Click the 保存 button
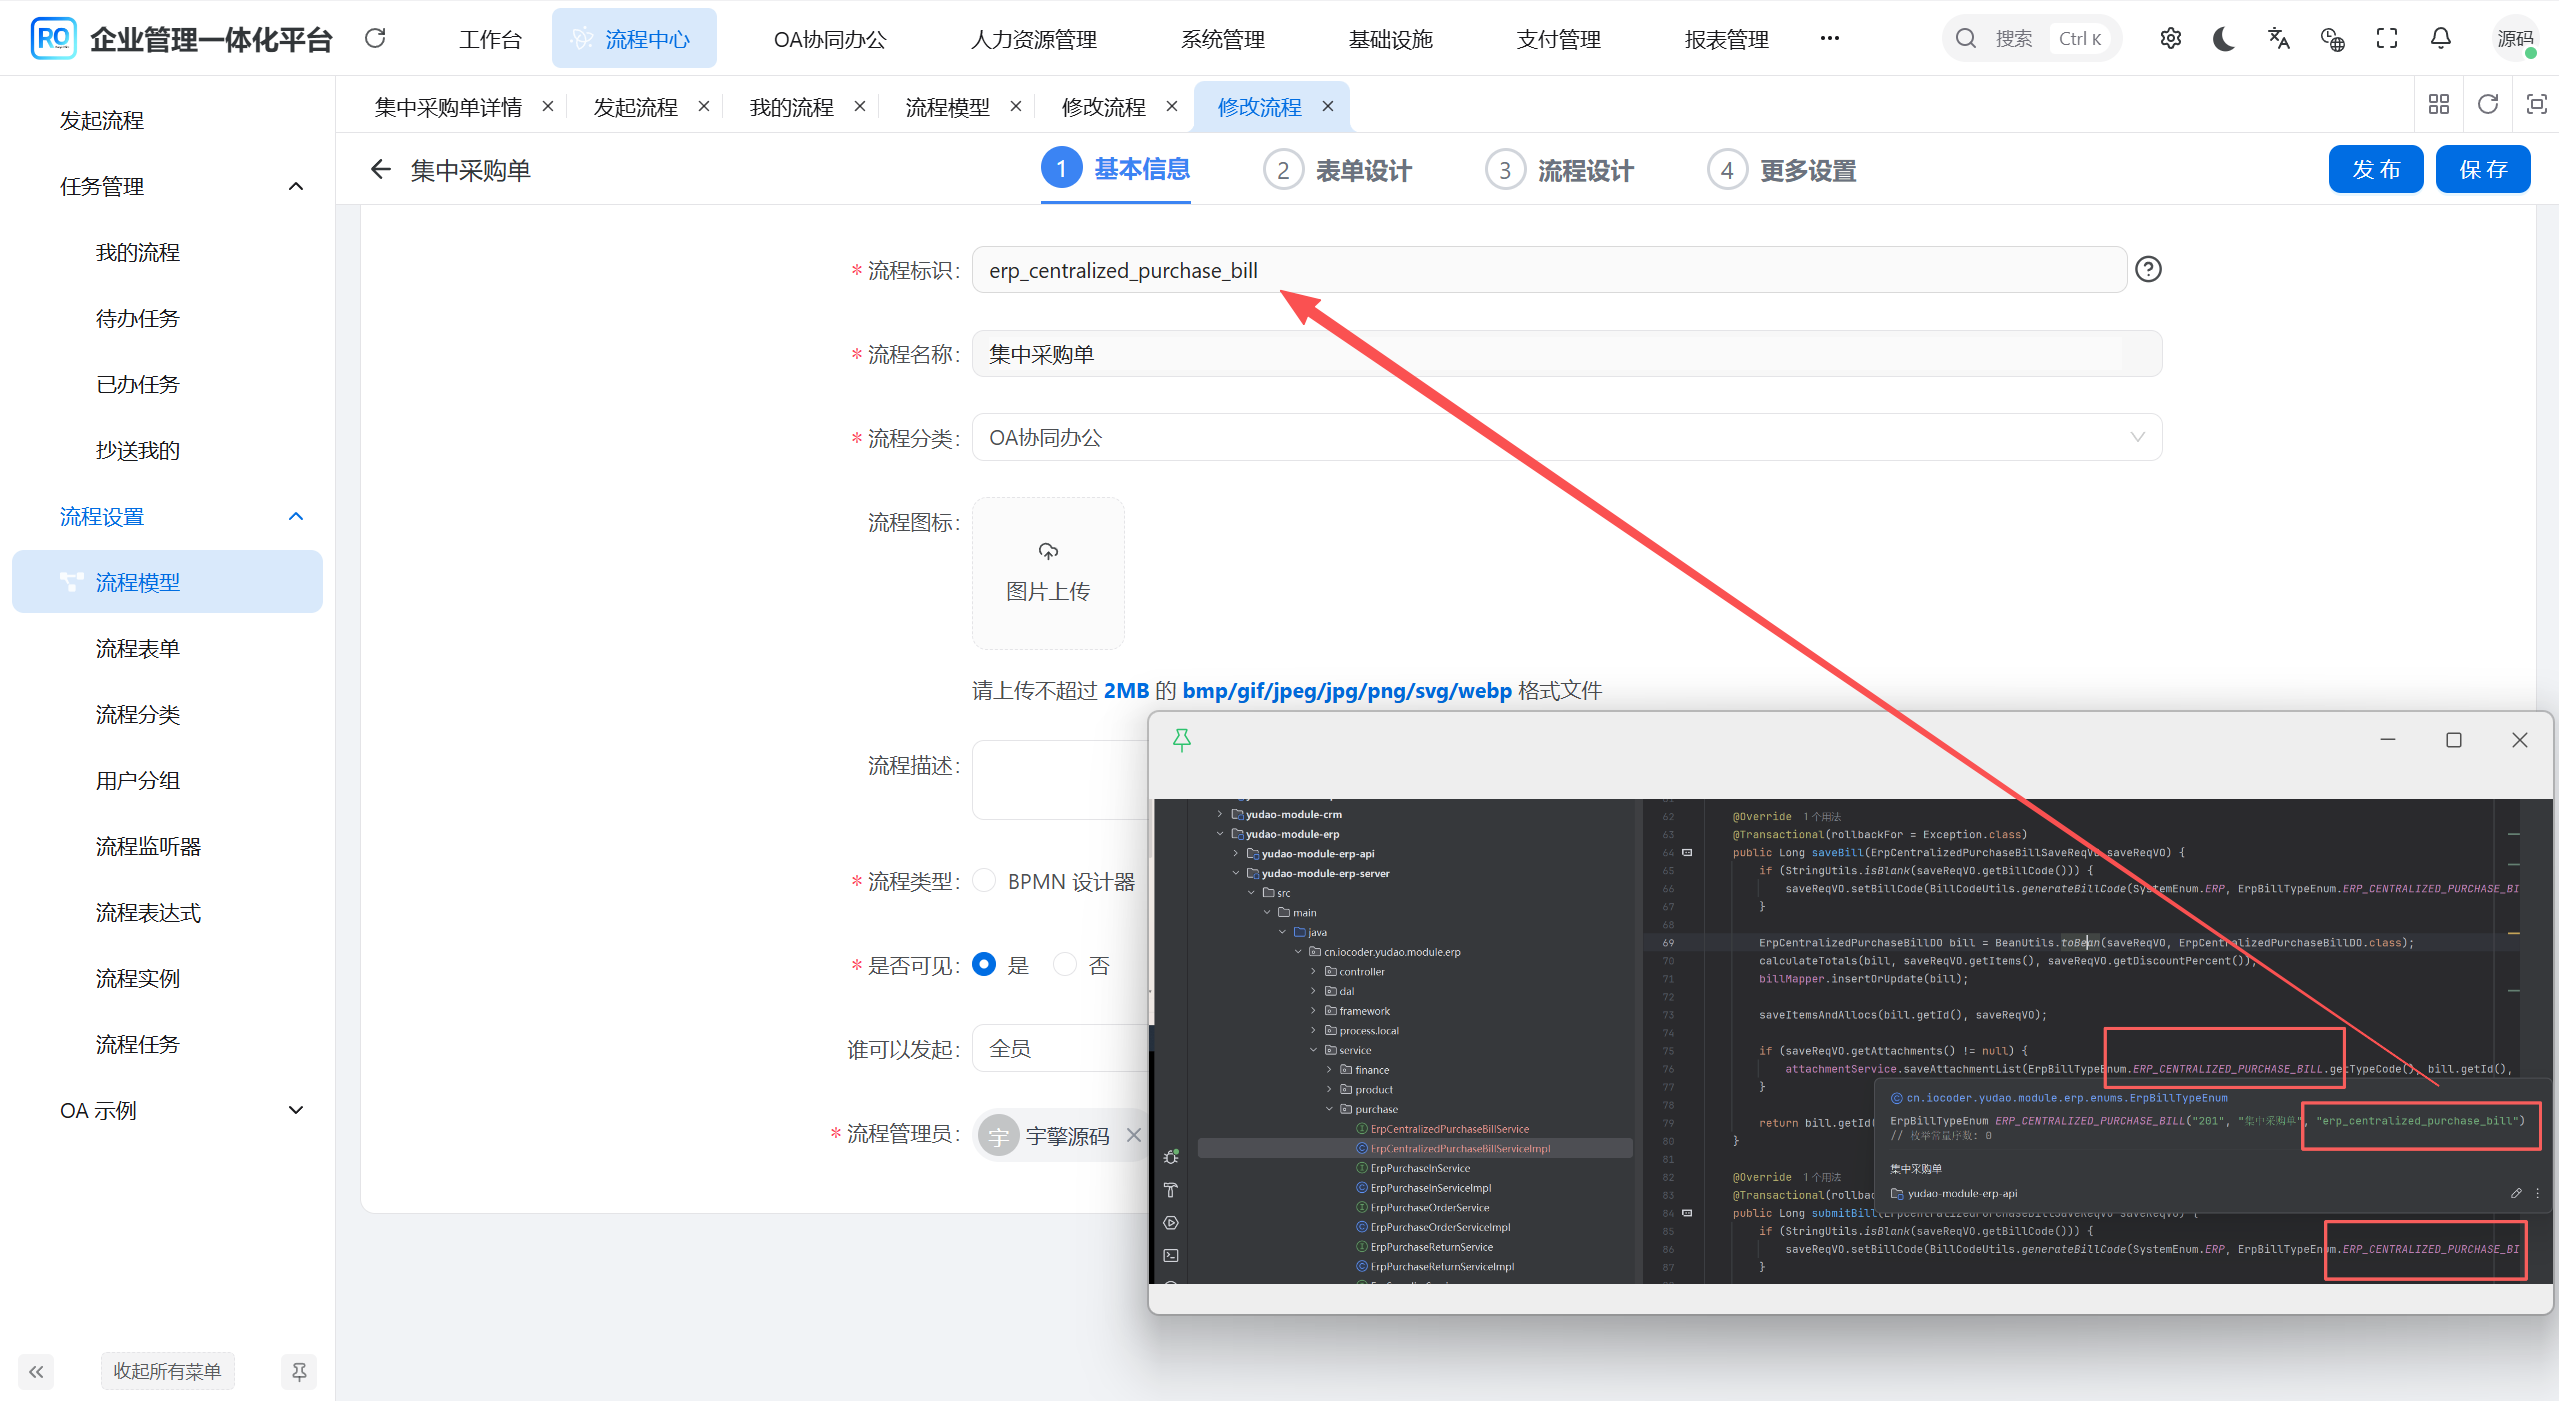This screenshot has width=2559, height=1401. [2482, 169]
